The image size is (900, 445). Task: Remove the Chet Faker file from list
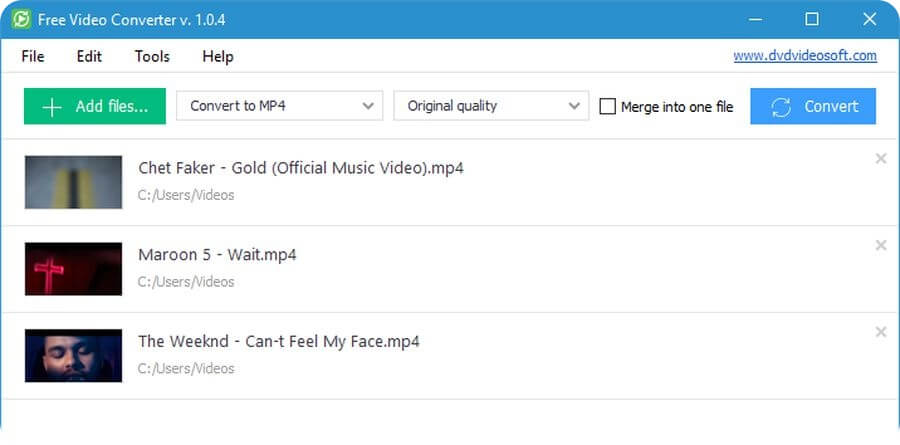click(880, 158)
